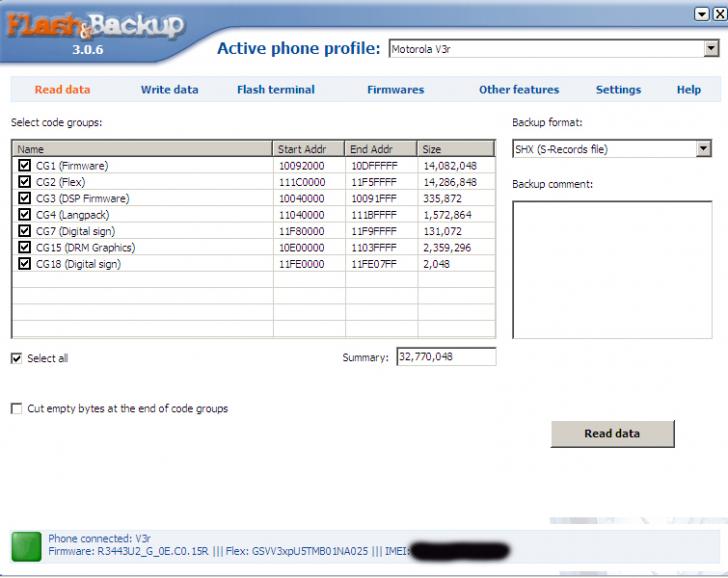Toggle CG15 (DRM Graphics) checkbox
The width and height of the screenshot is (728, 578).
point(25,247)
